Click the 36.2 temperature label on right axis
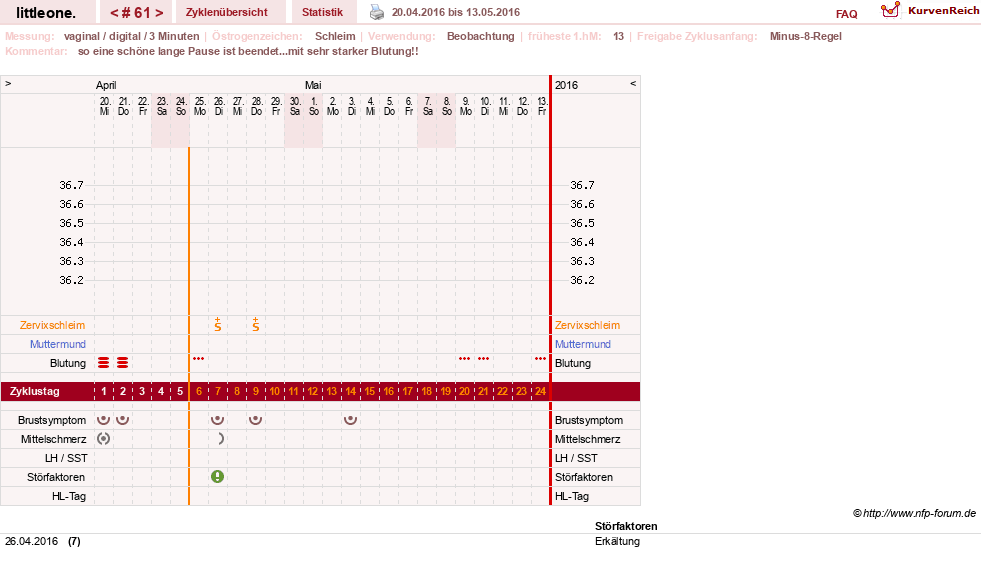The height and width of the screenshot is (565, 981). coord(582,280)
